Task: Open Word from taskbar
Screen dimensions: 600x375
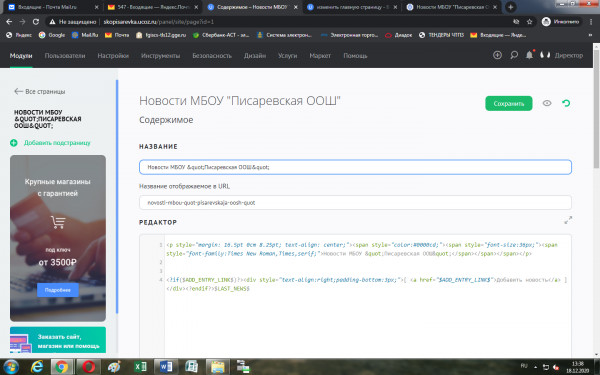Action: coord(166,367)
